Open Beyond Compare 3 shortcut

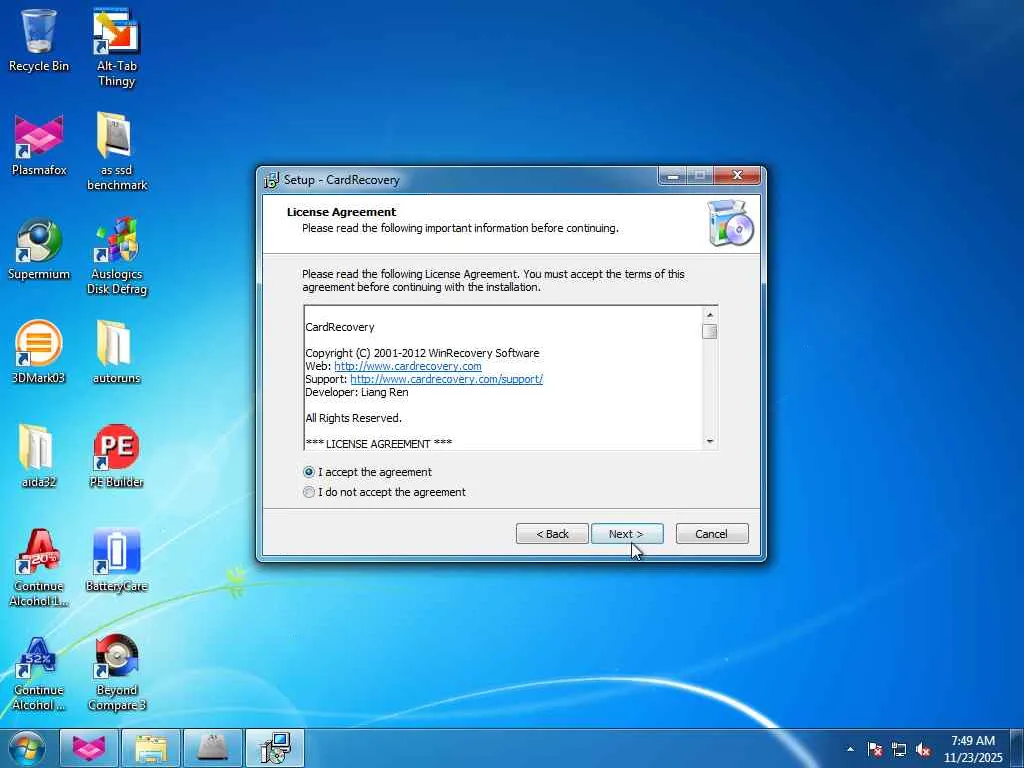click(x=116, y=672)
